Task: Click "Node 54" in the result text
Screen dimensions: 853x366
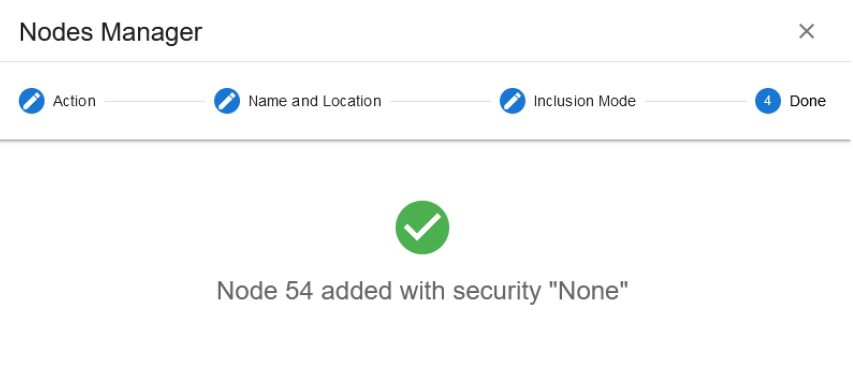Action: (x=265, y=290)
